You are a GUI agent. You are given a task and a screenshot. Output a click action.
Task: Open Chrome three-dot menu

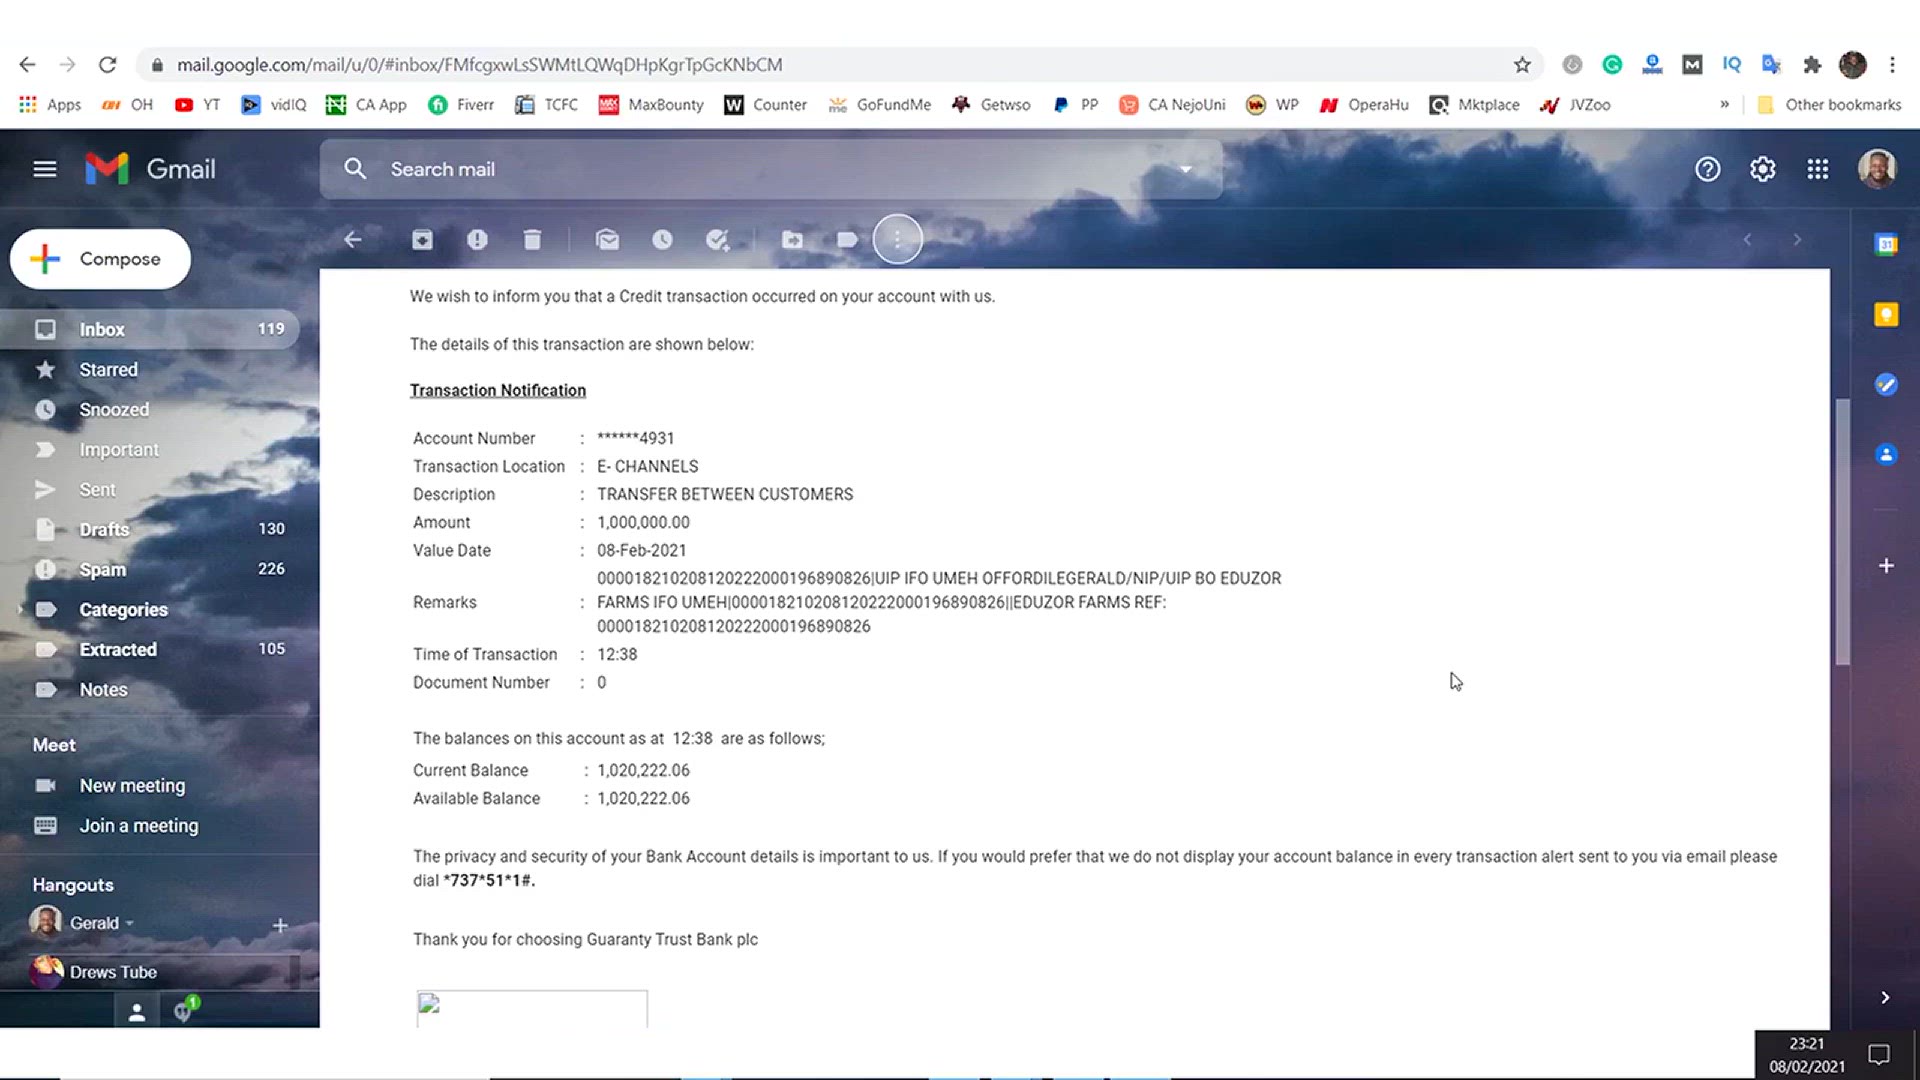[x=1891, y=65]
